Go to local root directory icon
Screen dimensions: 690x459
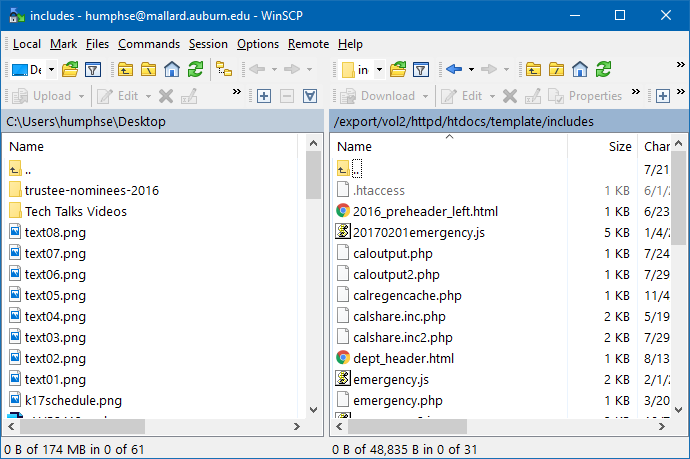(148, 70)
